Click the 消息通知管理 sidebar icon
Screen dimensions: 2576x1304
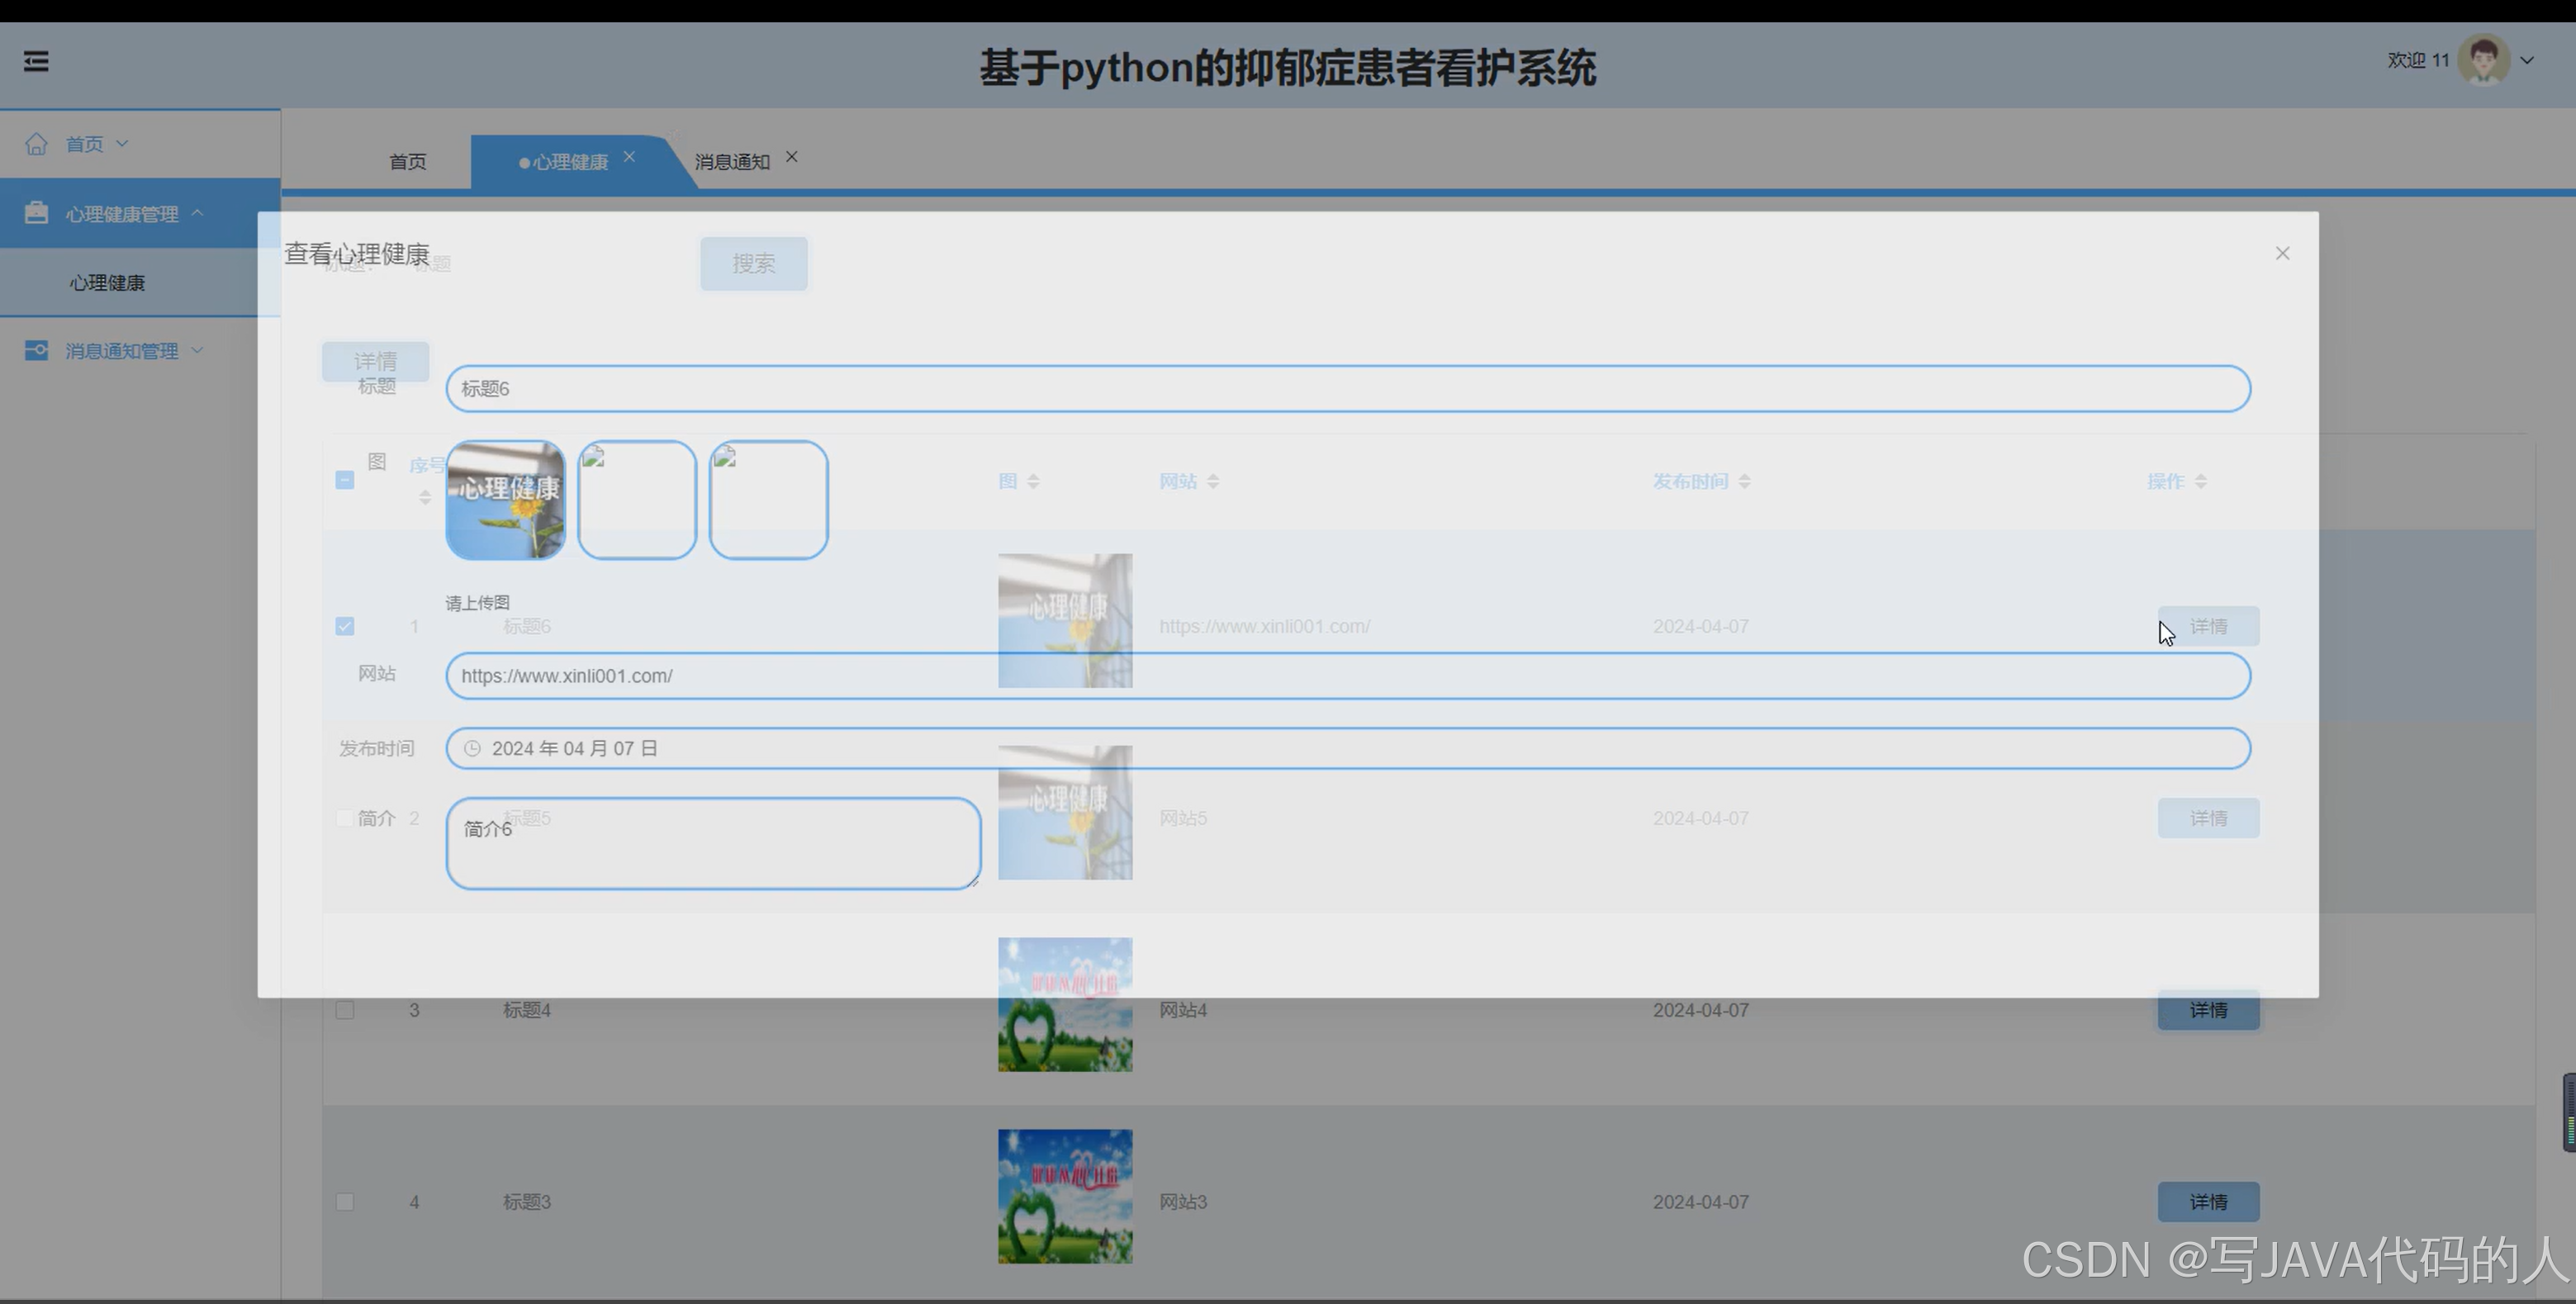[x=37, y=350]
